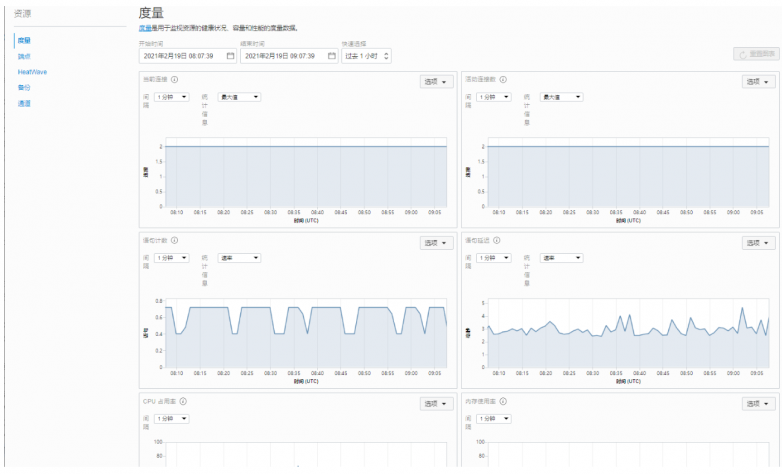Change 语句延迟 statistic dropdown

(562, 258)
